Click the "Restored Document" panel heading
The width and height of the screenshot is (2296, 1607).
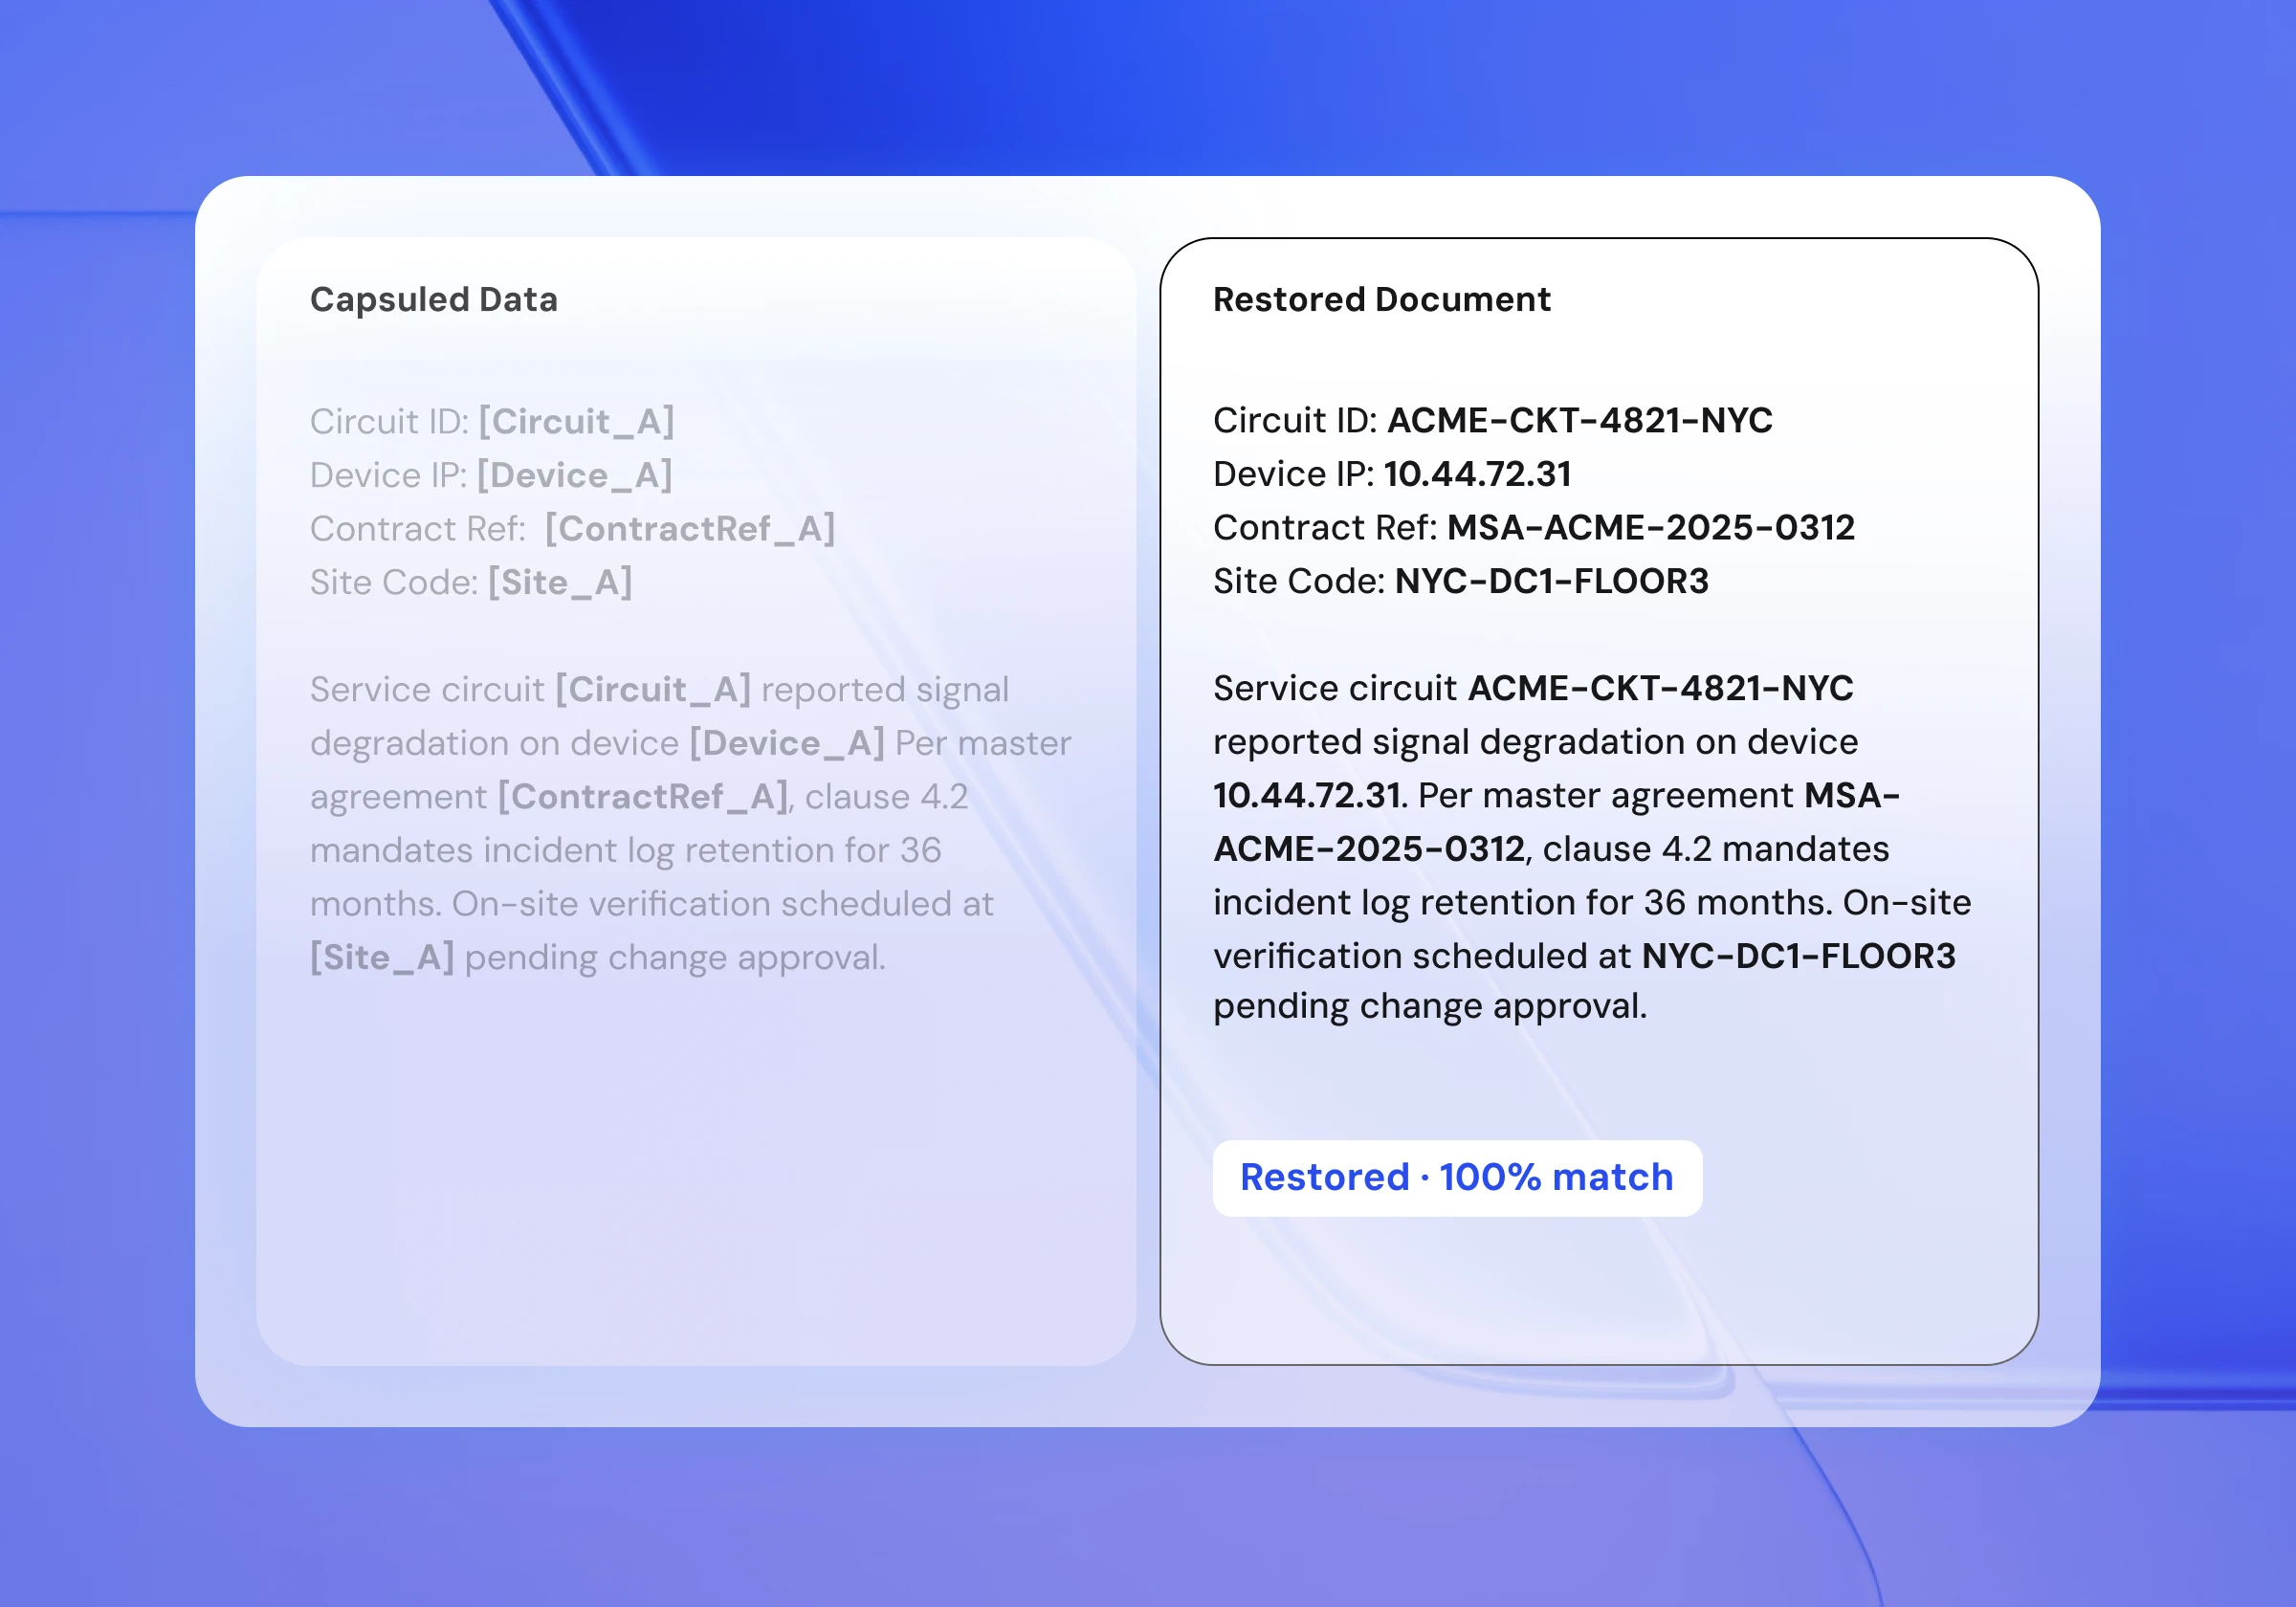click(1382, 300)
